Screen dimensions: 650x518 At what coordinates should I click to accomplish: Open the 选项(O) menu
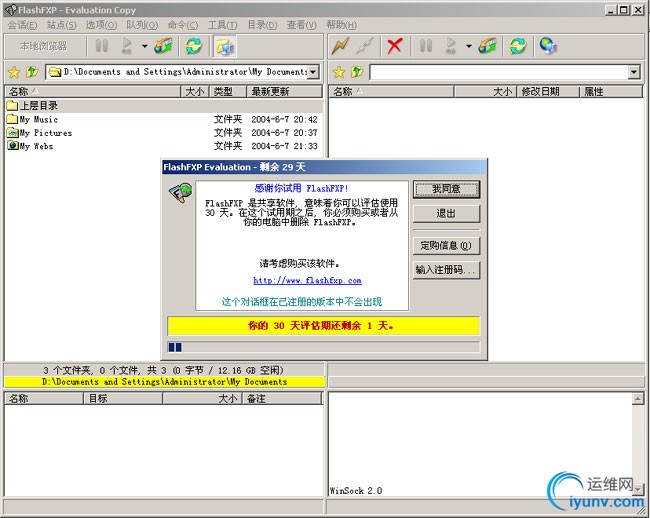click(x=101, y=25)
